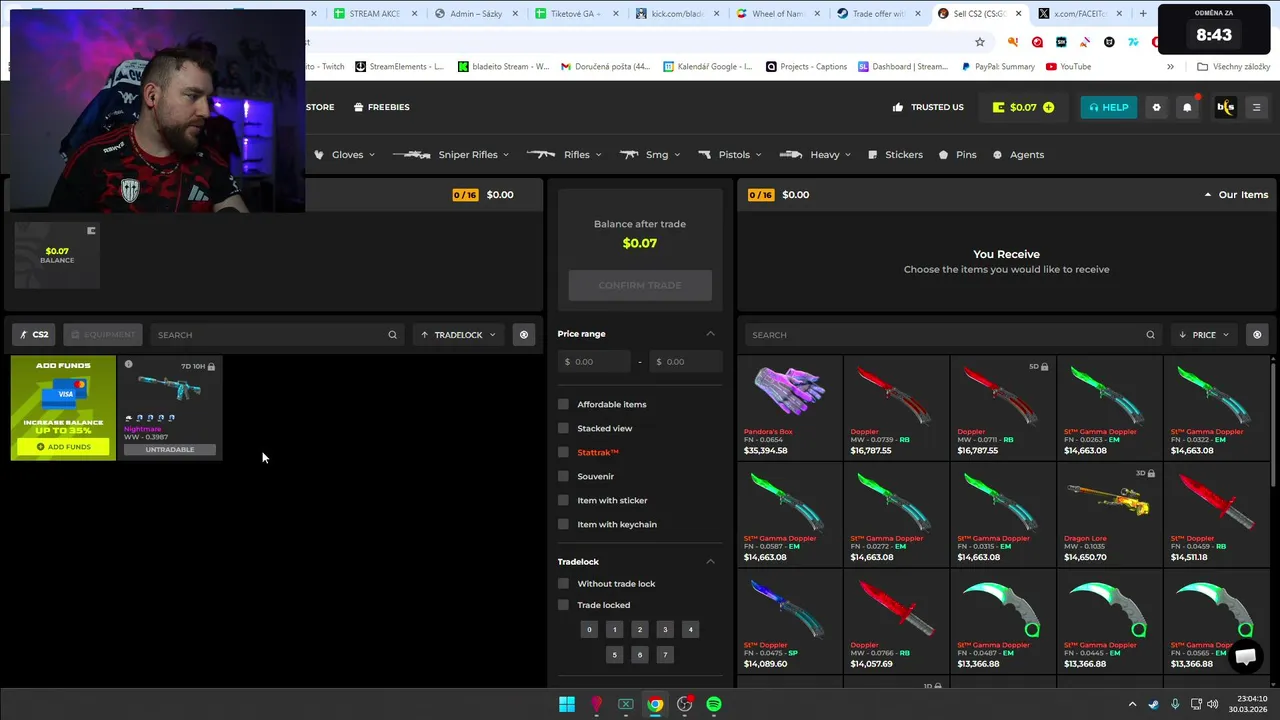Open Price sort dropdown
Screen dimensions: 1280x720
coord(1204,335)
